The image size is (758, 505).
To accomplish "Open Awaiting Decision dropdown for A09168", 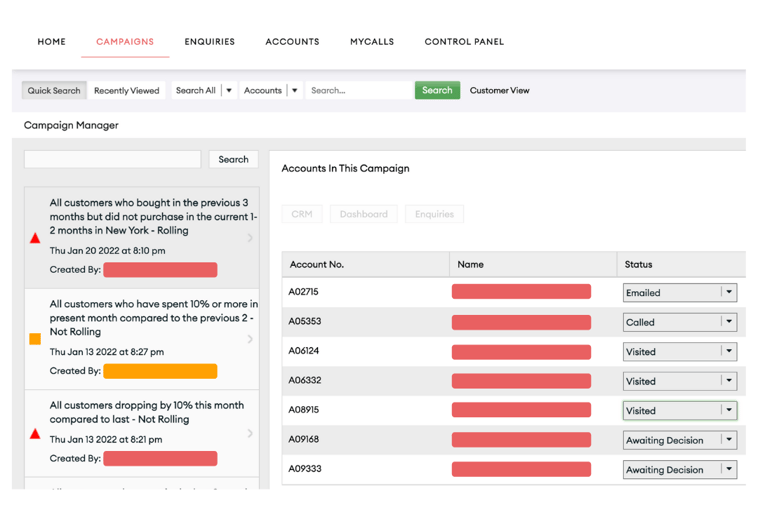I will tap(729, 440).
